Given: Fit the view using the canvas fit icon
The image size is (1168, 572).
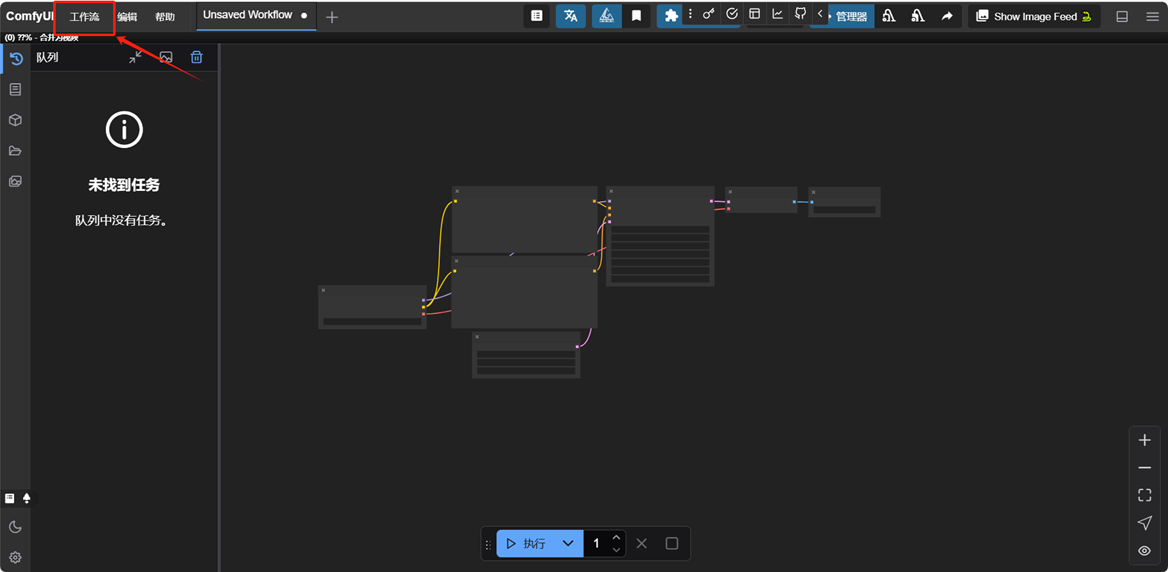Looking at the screenshot, I should [x=1145, y=495].
